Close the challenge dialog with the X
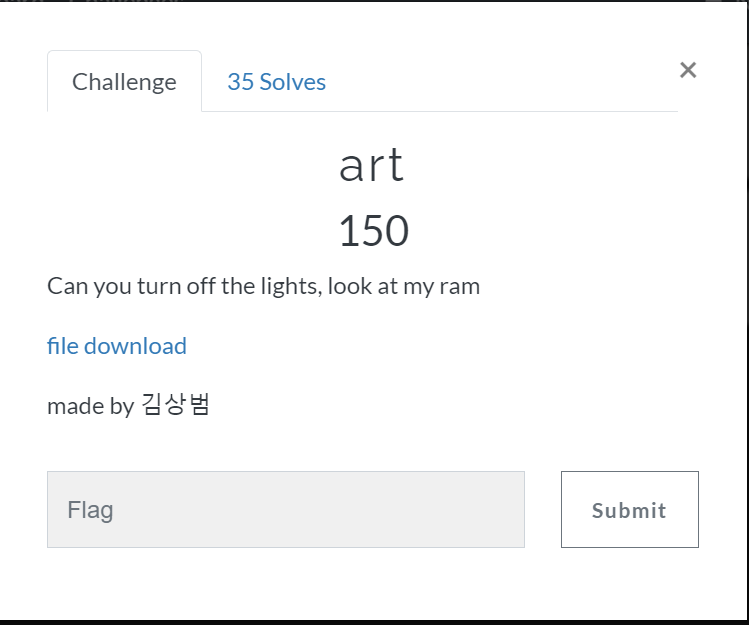 coord(687,70)
